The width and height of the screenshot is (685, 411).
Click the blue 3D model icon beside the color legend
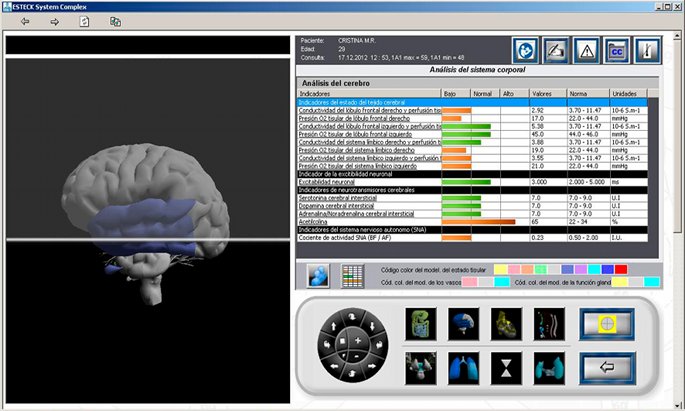coord(316,275)
